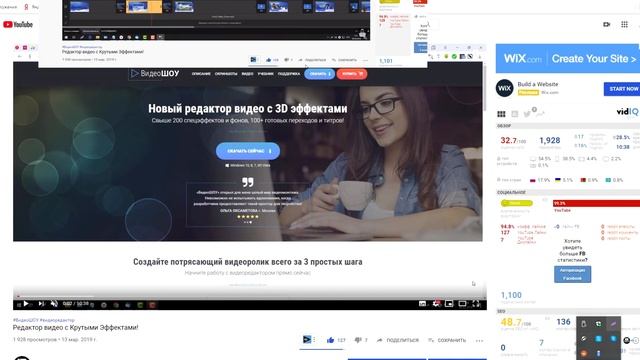Like the video with the thumbs up
The width and height of the screenshot is (640, 360).
330,340
